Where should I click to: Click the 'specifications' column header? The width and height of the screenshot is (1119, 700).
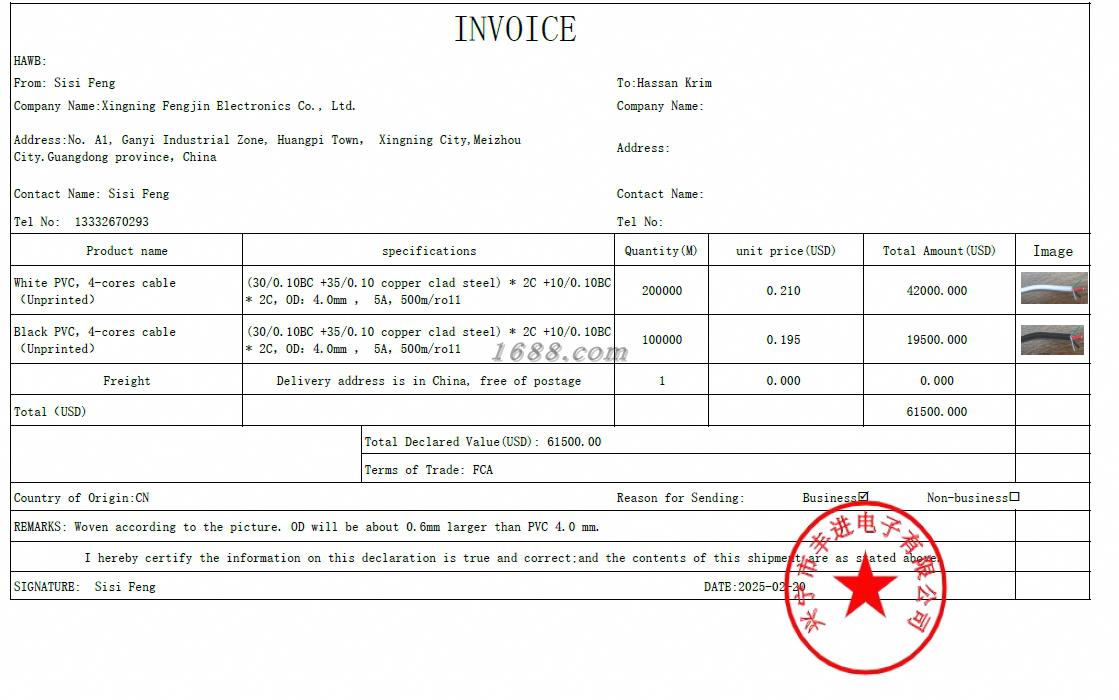coord(429,251)
